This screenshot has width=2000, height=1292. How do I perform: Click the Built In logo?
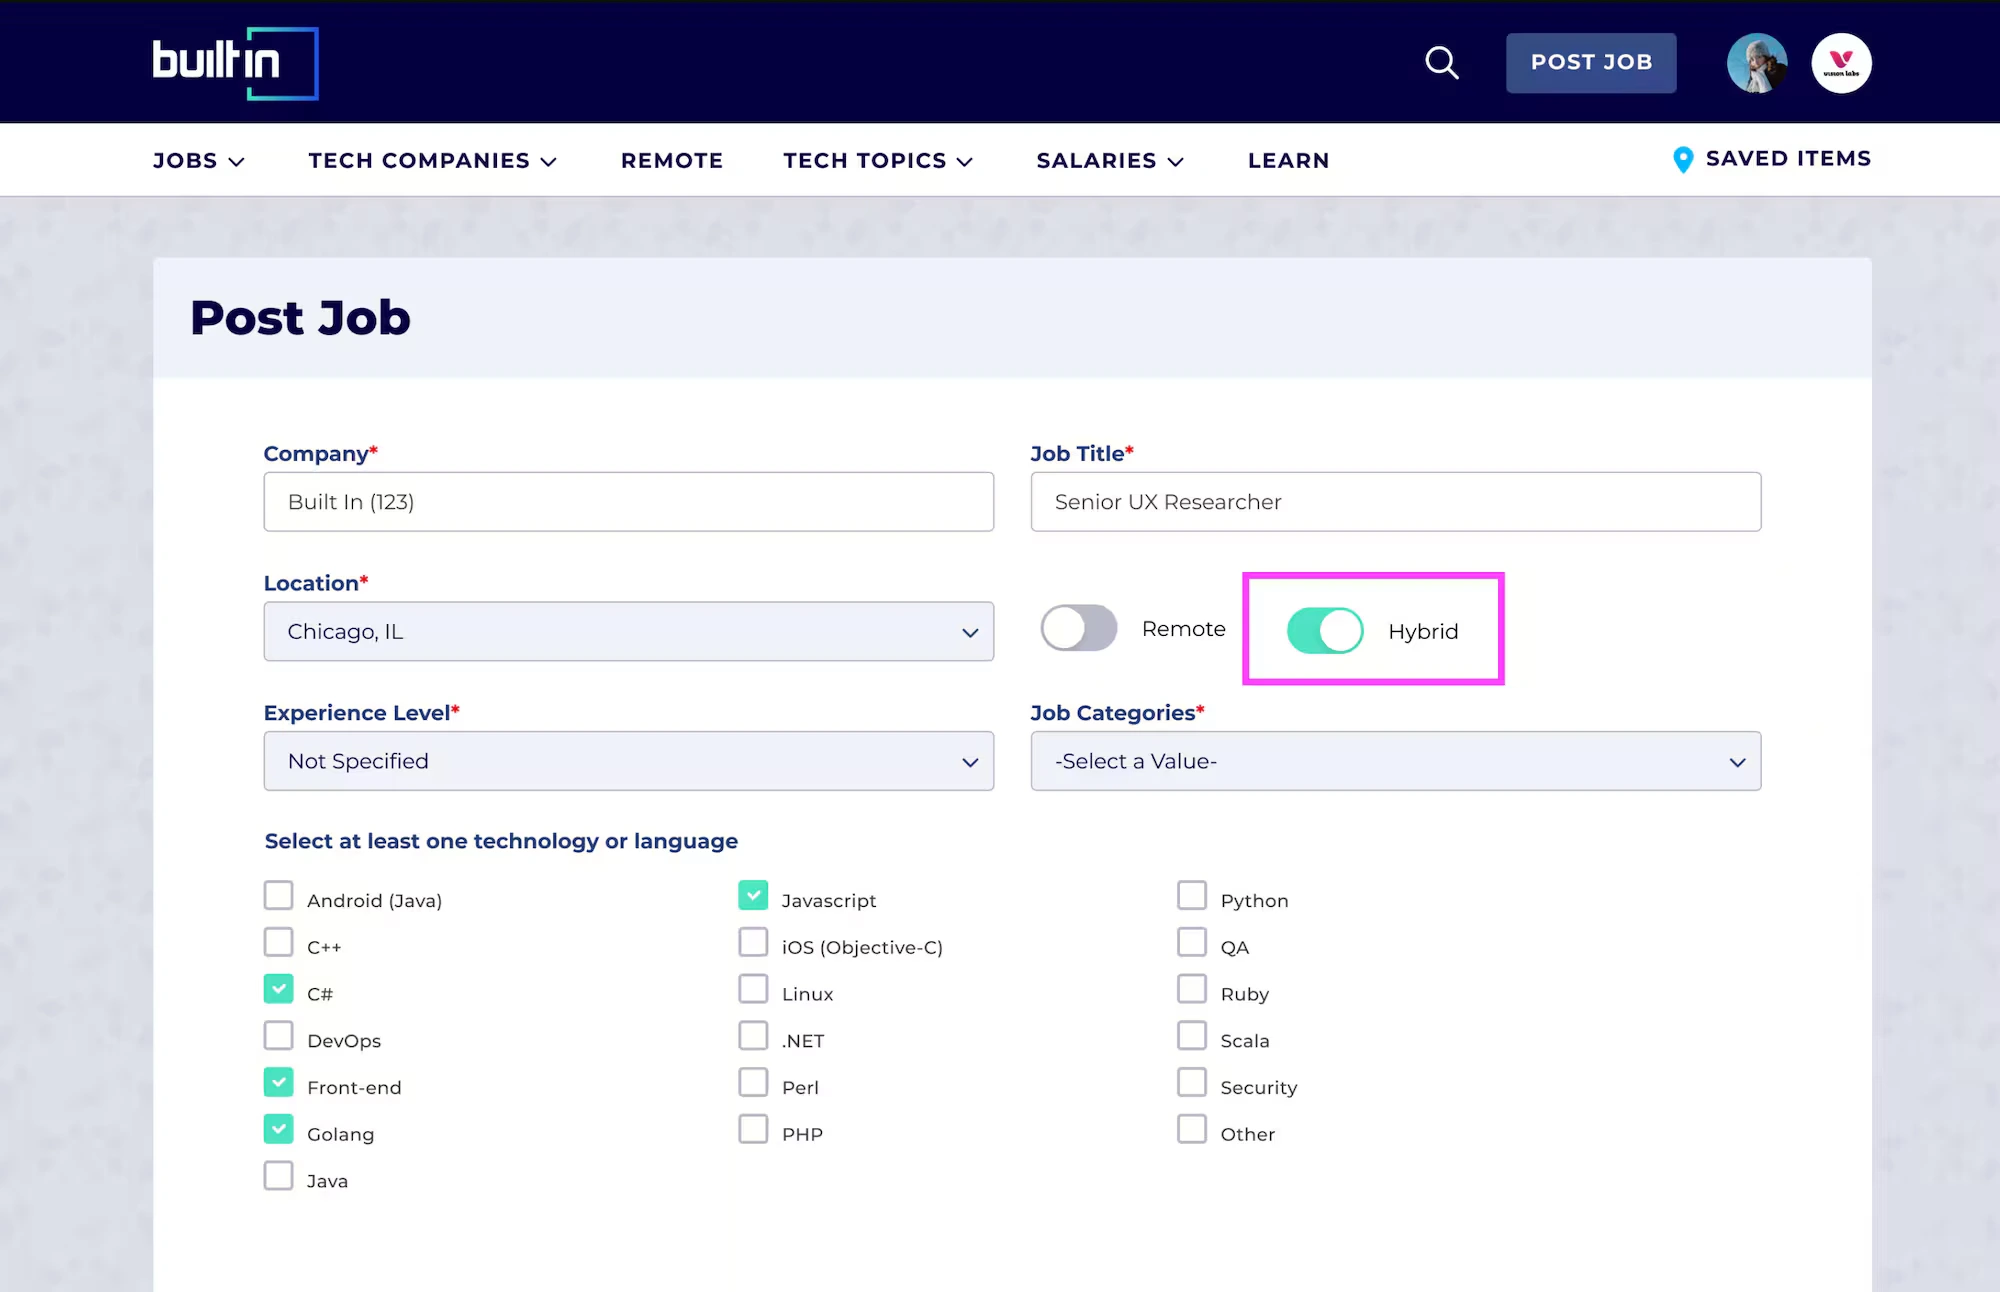[234, 63]
